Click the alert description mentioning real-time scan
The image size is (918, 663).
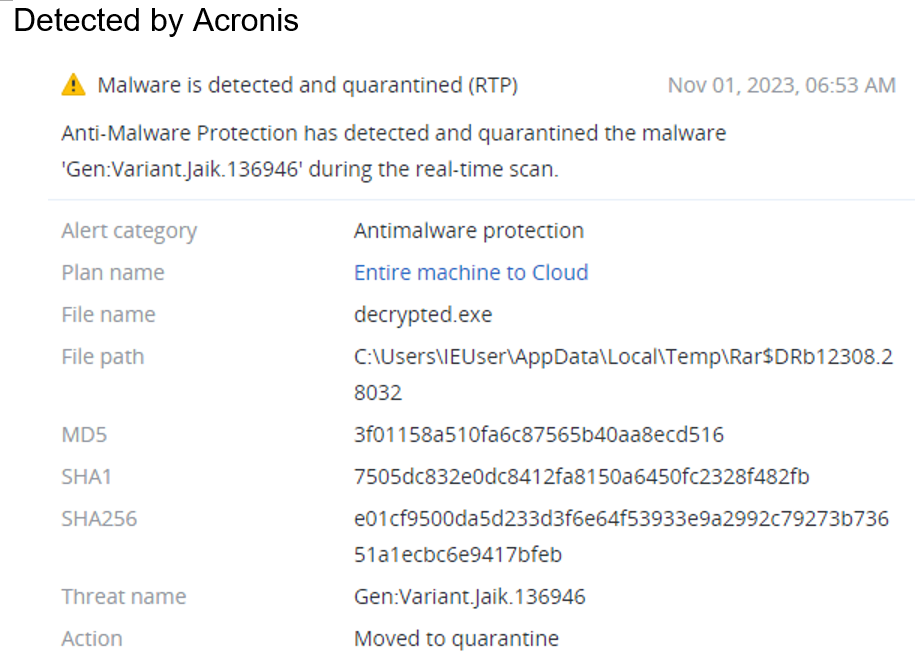[x=393, y=151]
